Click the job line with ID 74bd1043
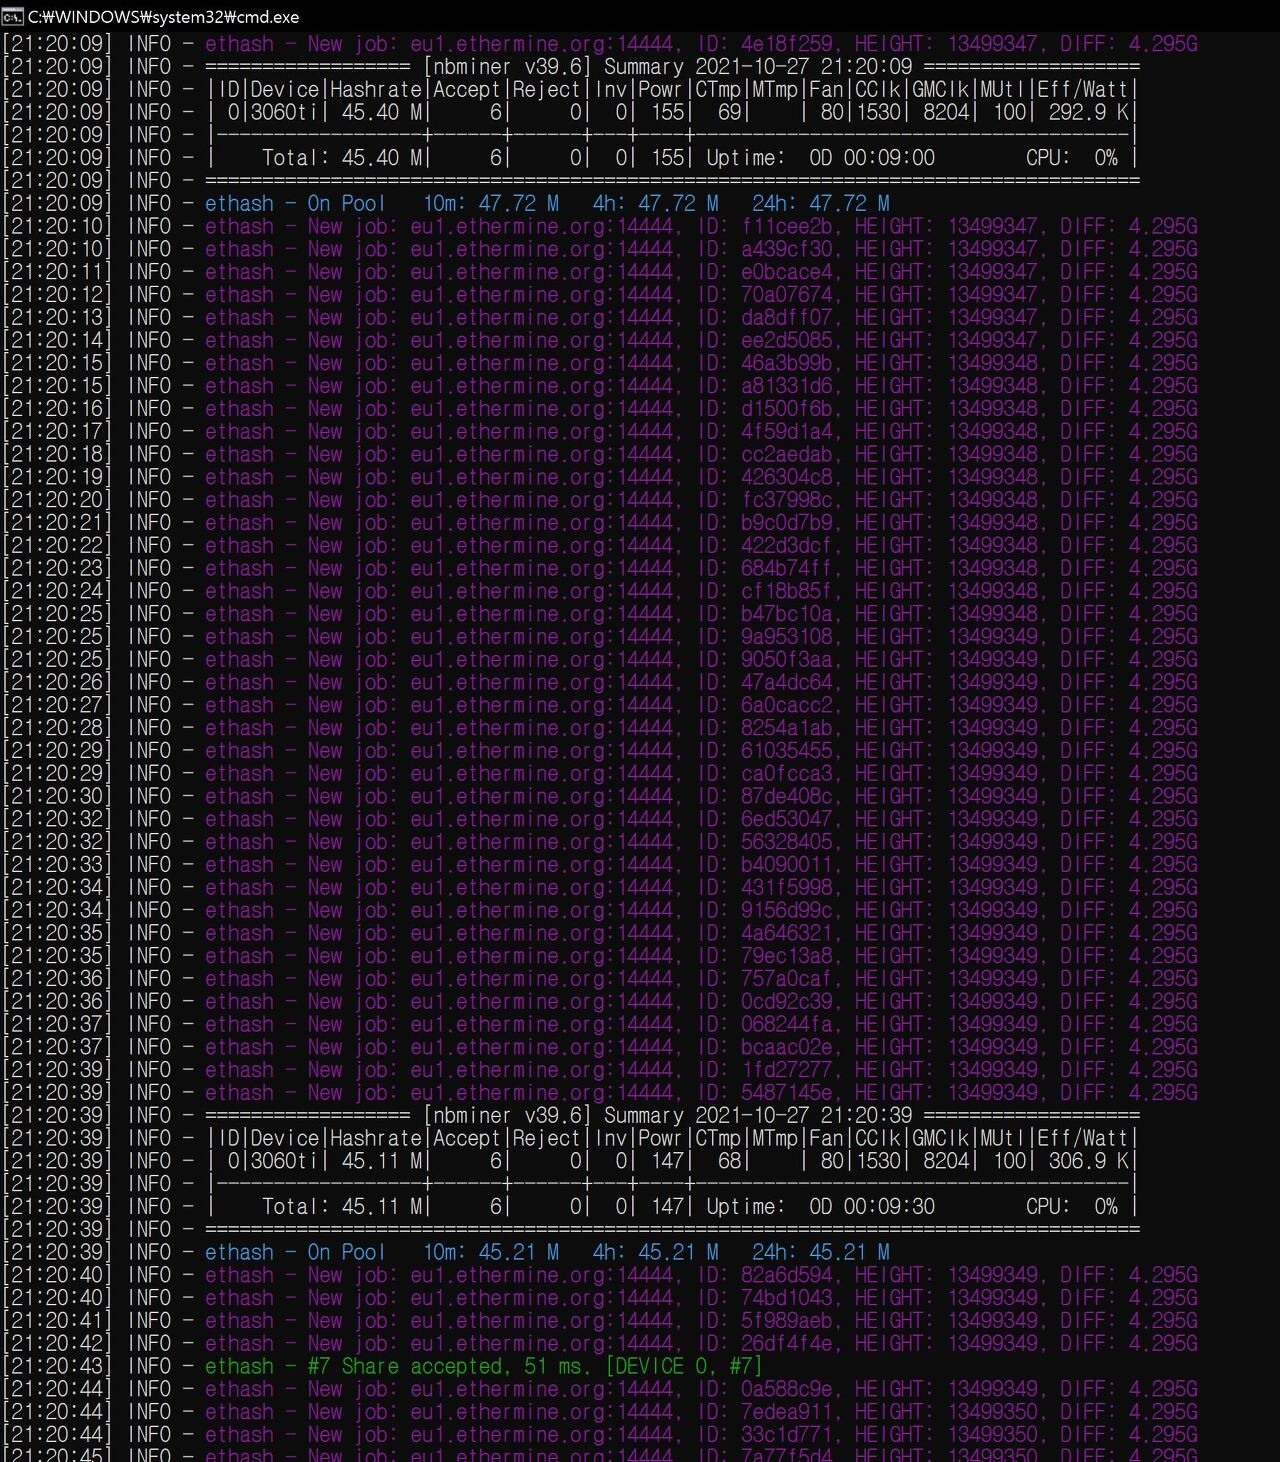This screenshot has height=1462, width=1280. [600, 1298]
